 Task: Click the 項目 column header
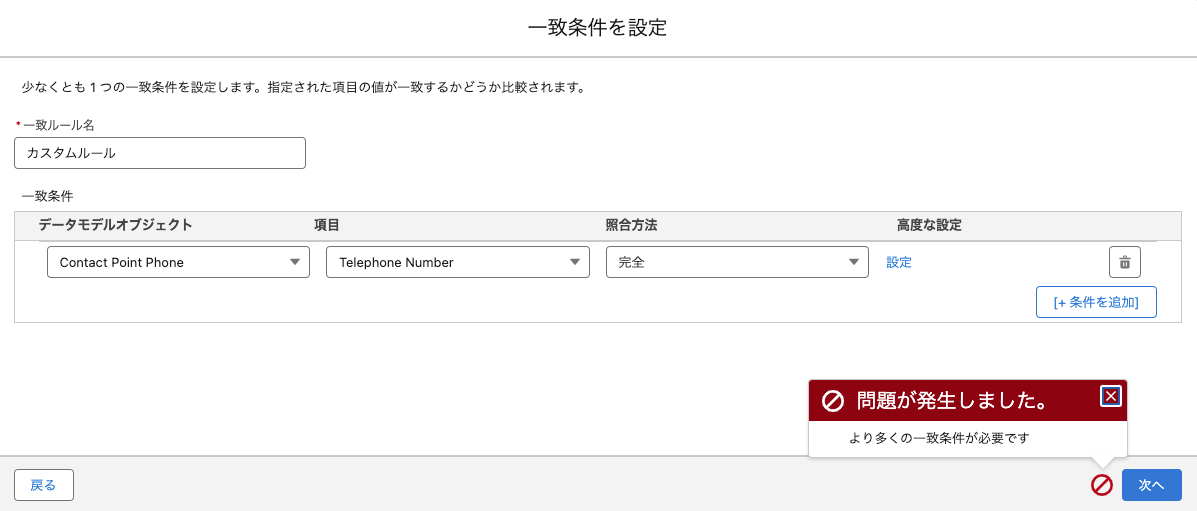pos(326,225)
